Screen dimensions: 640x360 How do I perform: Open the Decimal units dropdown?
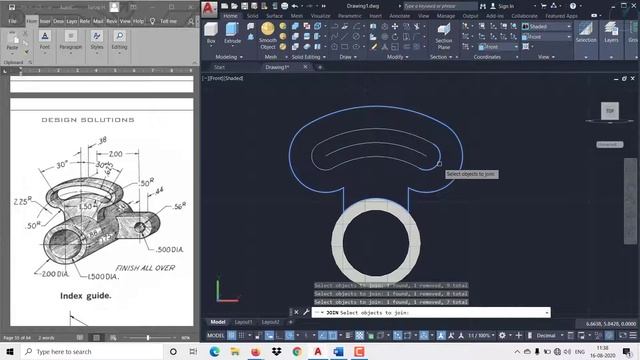pos(549,336)
